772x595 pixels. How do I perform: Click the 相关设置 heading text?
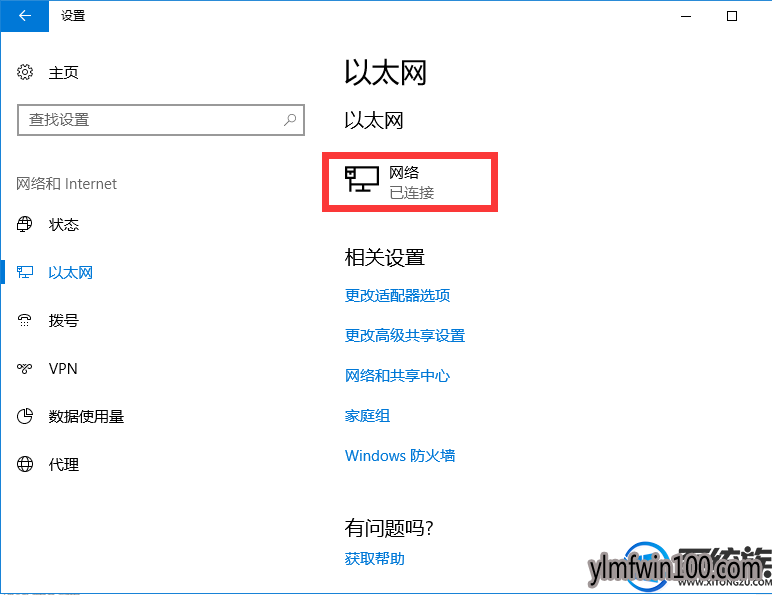tap(385, 257)
